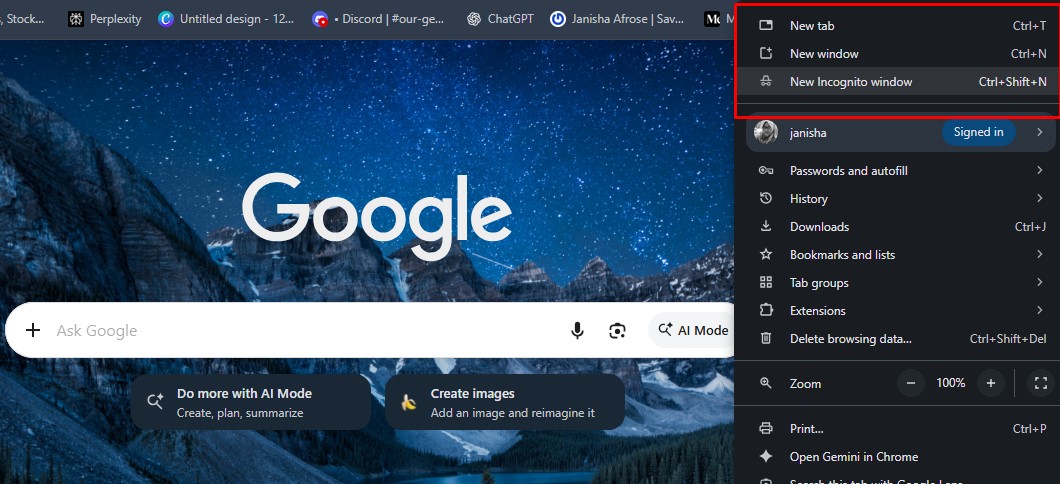Click the Downloads arrow icon
The width and height of the screenshot is (1060, 484).
tap(766, 226)
